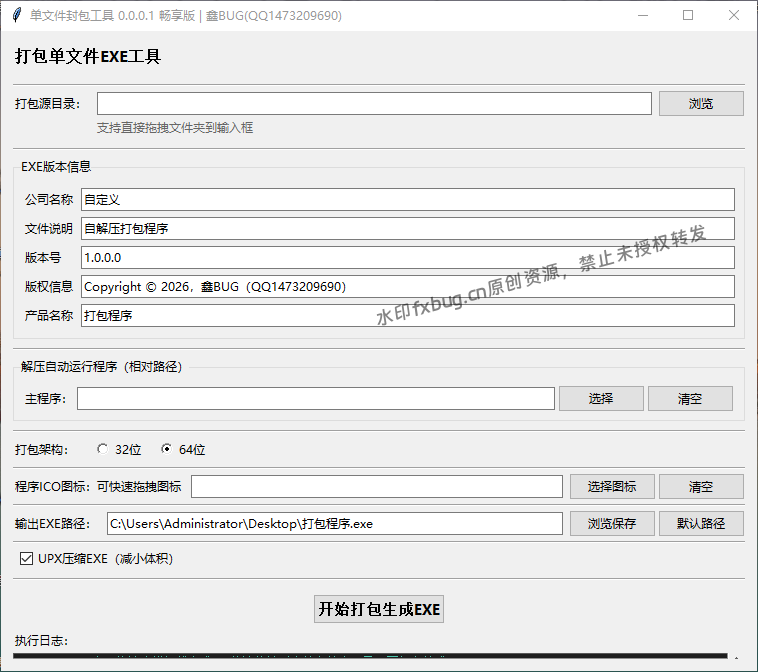Image resolution: width=758 pixels, height=672 pixels.
Task: Click 选择 button for main program
Action: 601,398
